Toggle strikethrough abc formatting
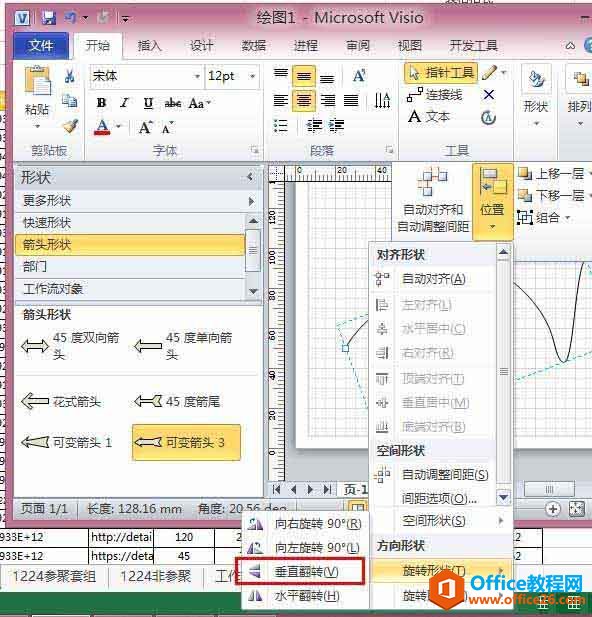This screenshot has height=617, width=592. (x=173, y=103)
